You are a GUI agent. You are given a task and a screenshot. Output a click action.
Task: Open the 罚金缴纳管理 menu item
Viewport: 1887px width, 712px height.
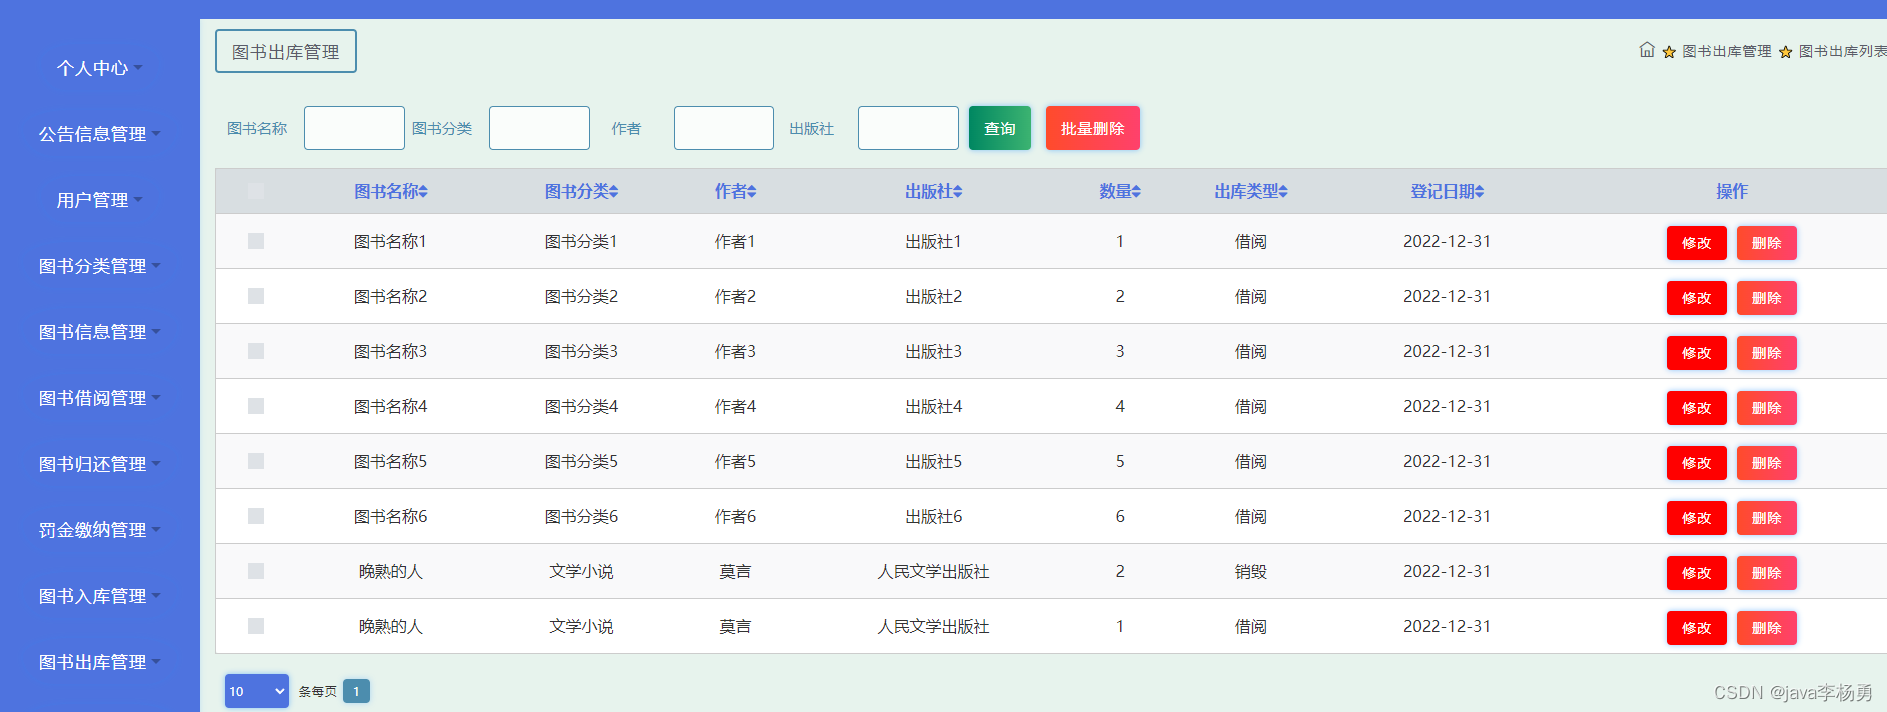[x=99, y=530]
